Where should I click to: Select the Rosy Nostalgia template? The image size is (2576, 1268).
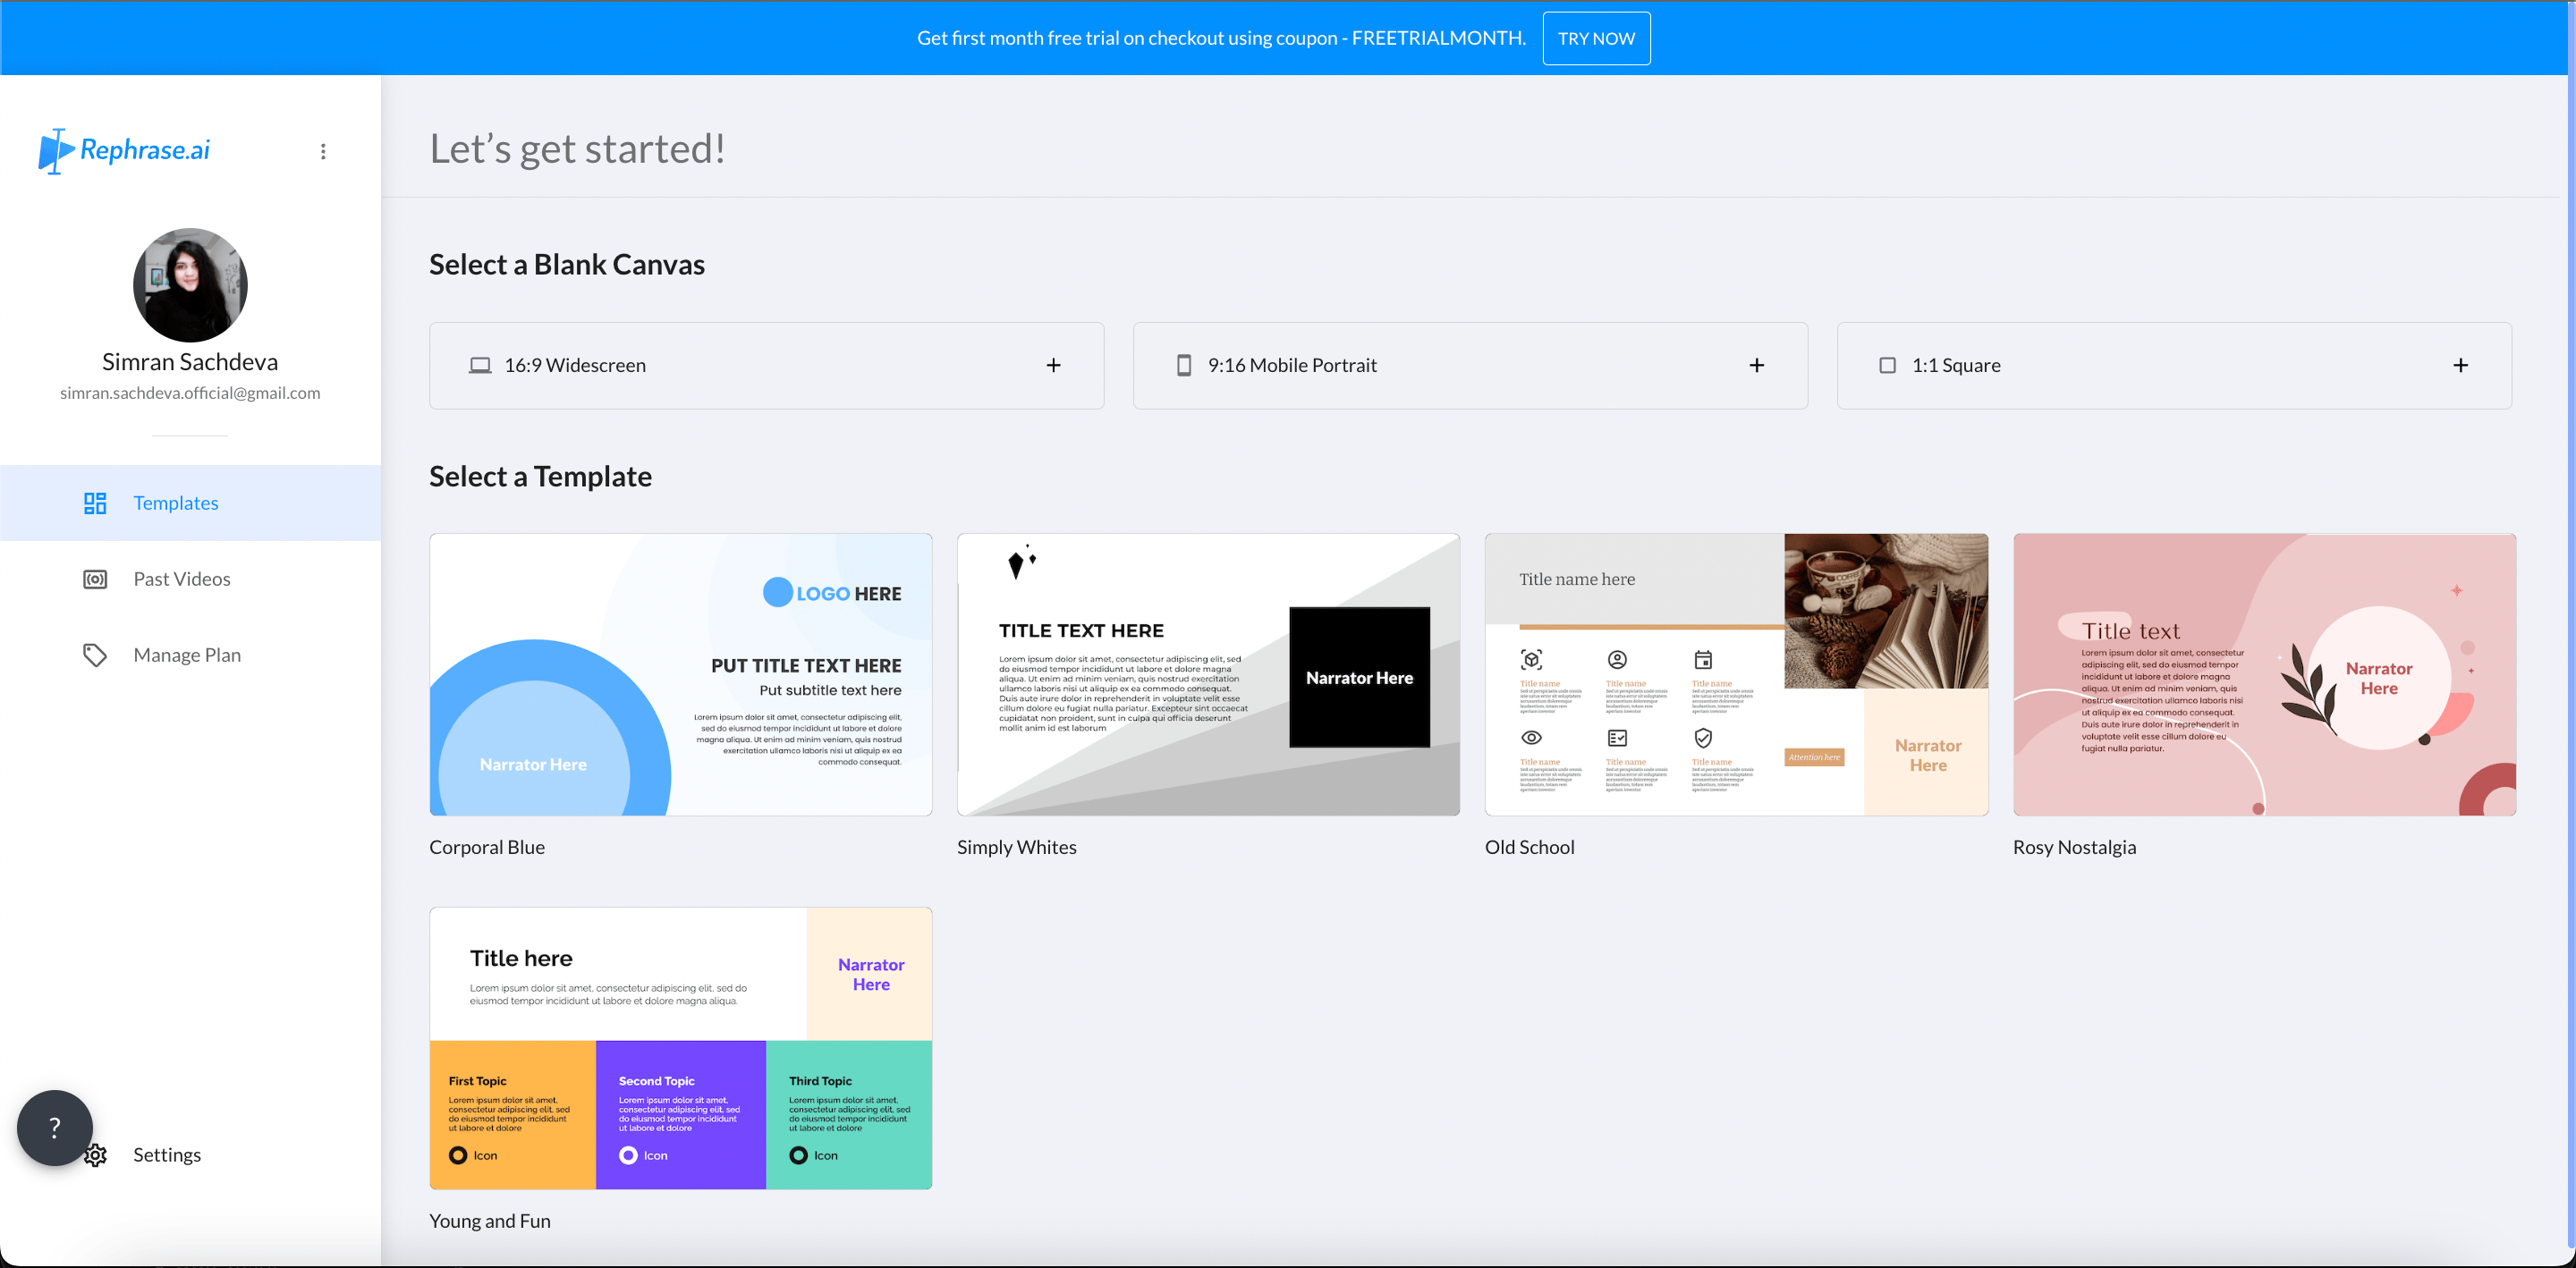pos(2263,674)
